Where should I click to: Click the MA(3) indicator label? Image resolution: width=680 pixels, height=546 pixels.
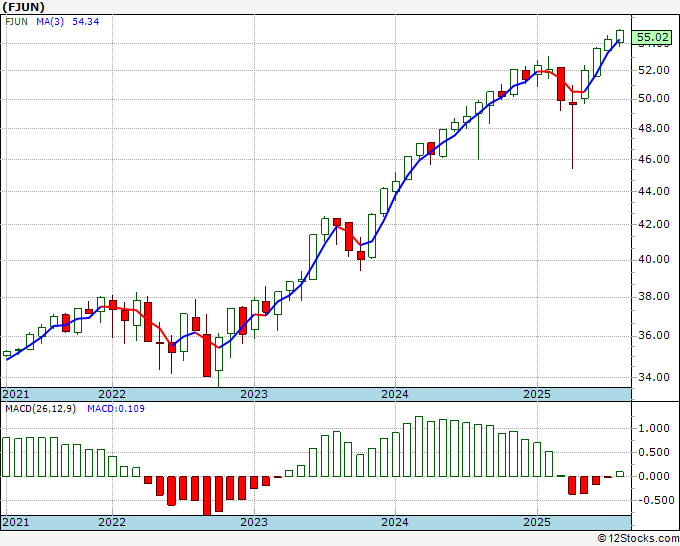tap(50, 22)
